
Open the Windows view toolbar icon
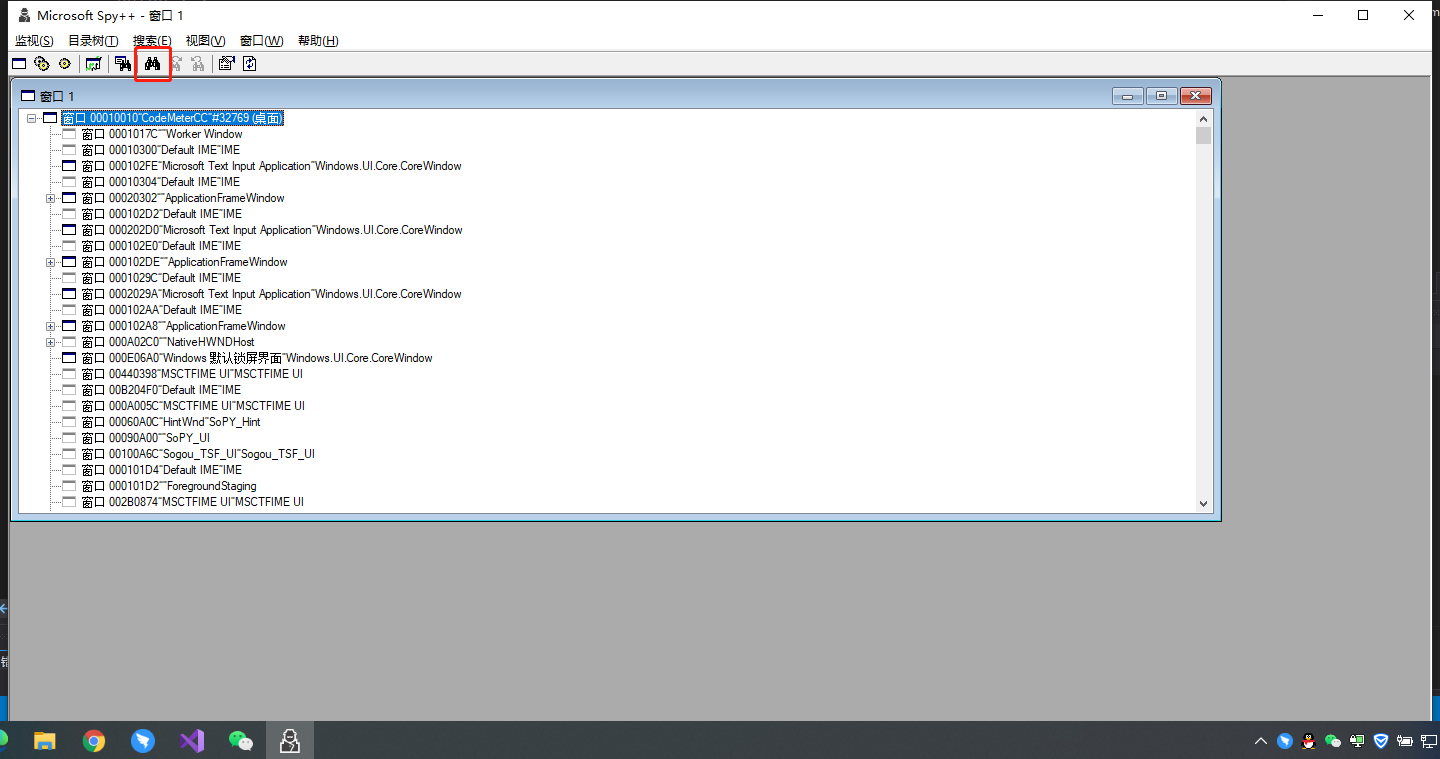pyautogui.click(x=18, y=64)
